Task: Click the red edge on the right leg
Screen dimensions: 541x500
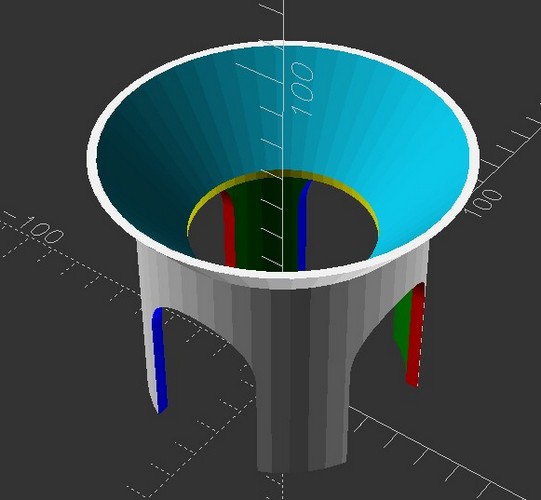Action: 415,335
